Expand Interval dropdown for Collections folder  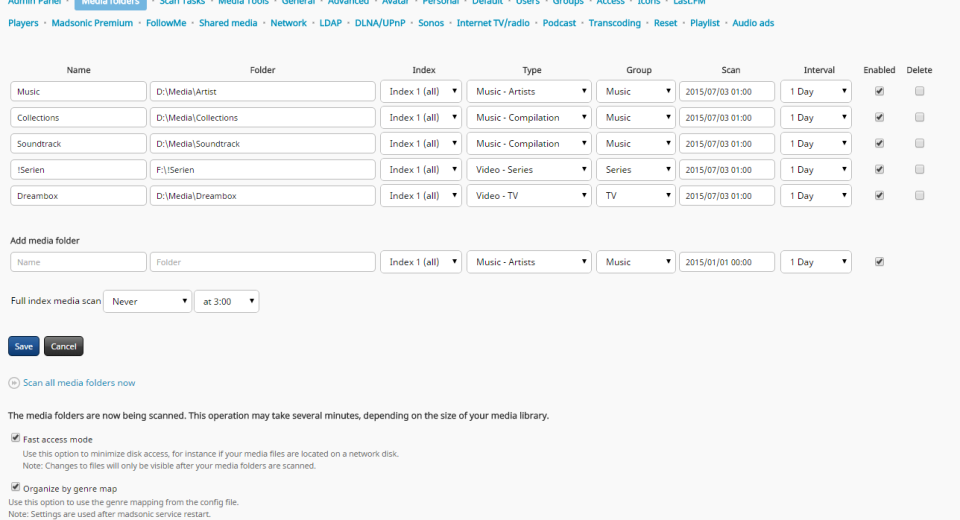pos(815,118)
